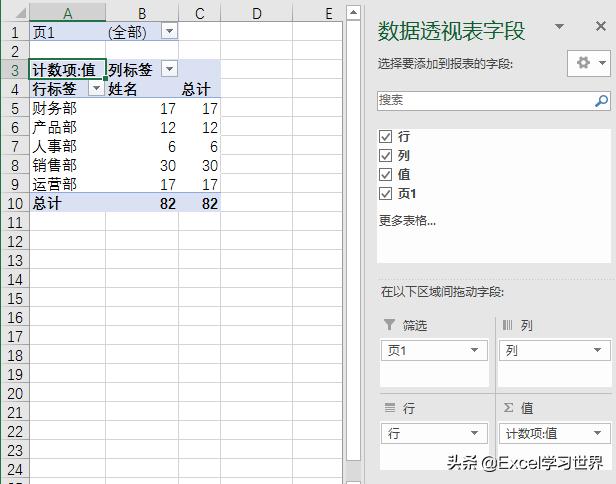The height and width of the screenshot is (484, 616).
Task: Close the PivotTable fields pane
Action: (601, 26)
